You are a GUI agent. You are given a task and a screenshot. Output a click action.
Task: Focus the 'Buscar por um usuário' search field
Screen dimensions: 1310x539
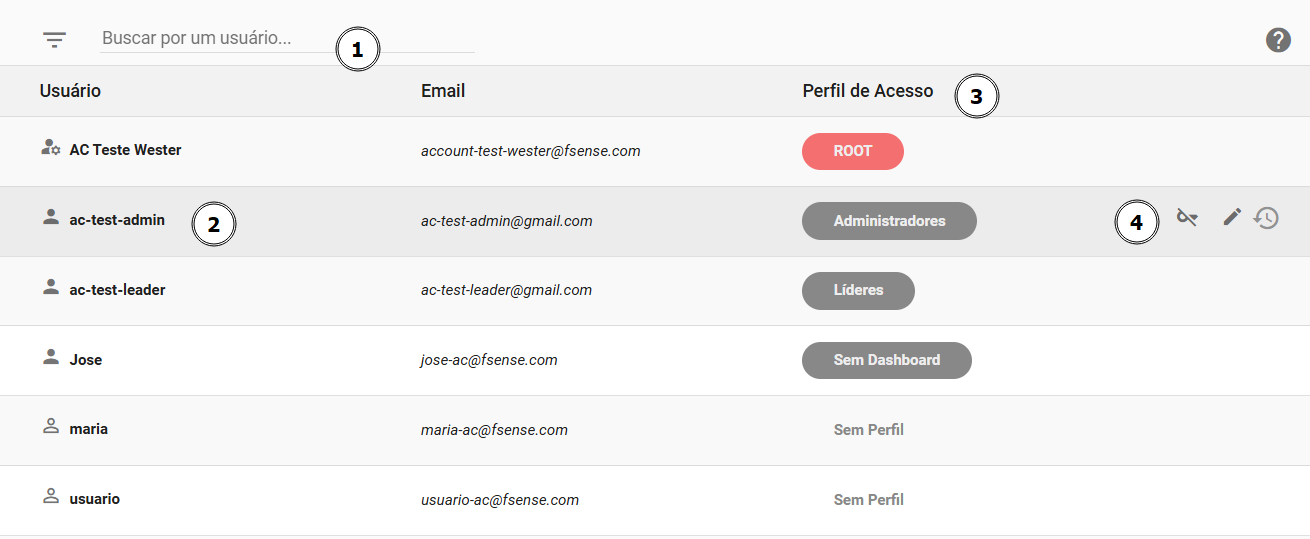287,39
